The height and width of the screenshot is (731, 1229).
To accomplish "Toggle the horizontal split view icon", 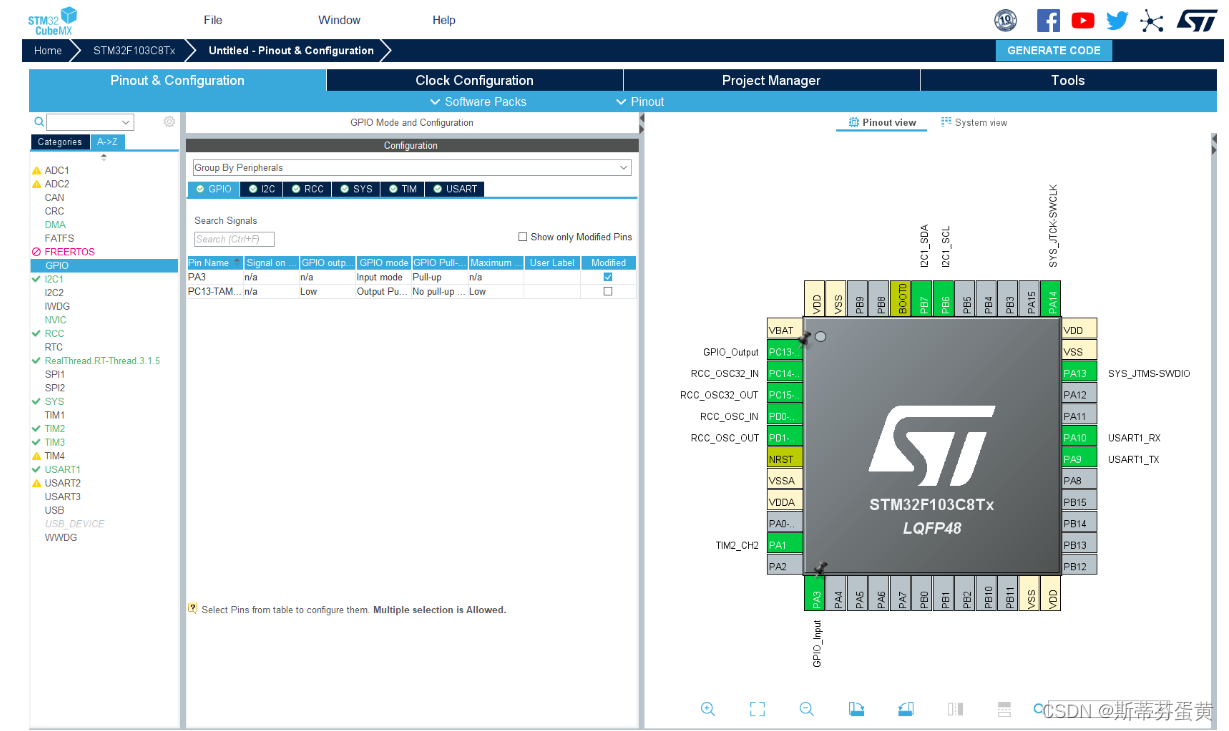I will pos(1004,709).
